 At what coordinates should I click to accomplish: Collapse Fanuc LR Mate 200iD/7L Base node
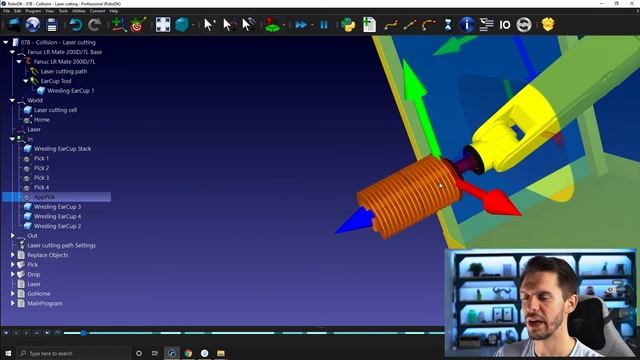[x=12, y=52]
